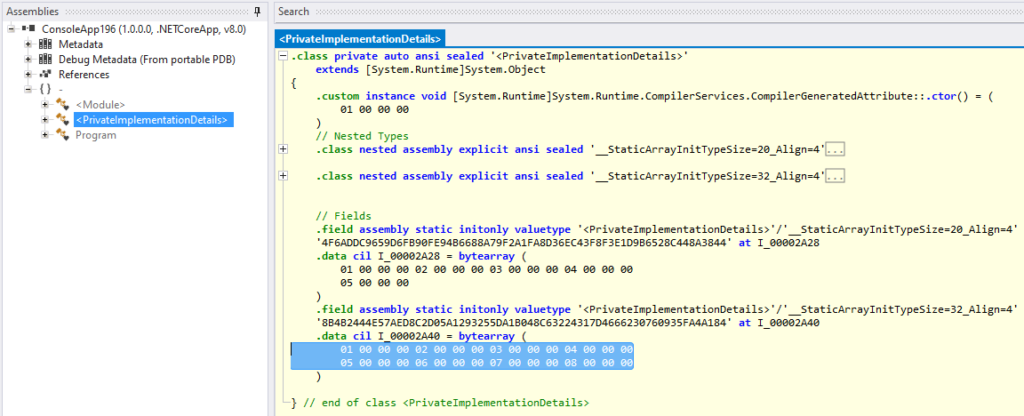Click the ConsoleApp196 assembly icon
The width and height of the screenshot is (1024, 416).
(27, 30)
